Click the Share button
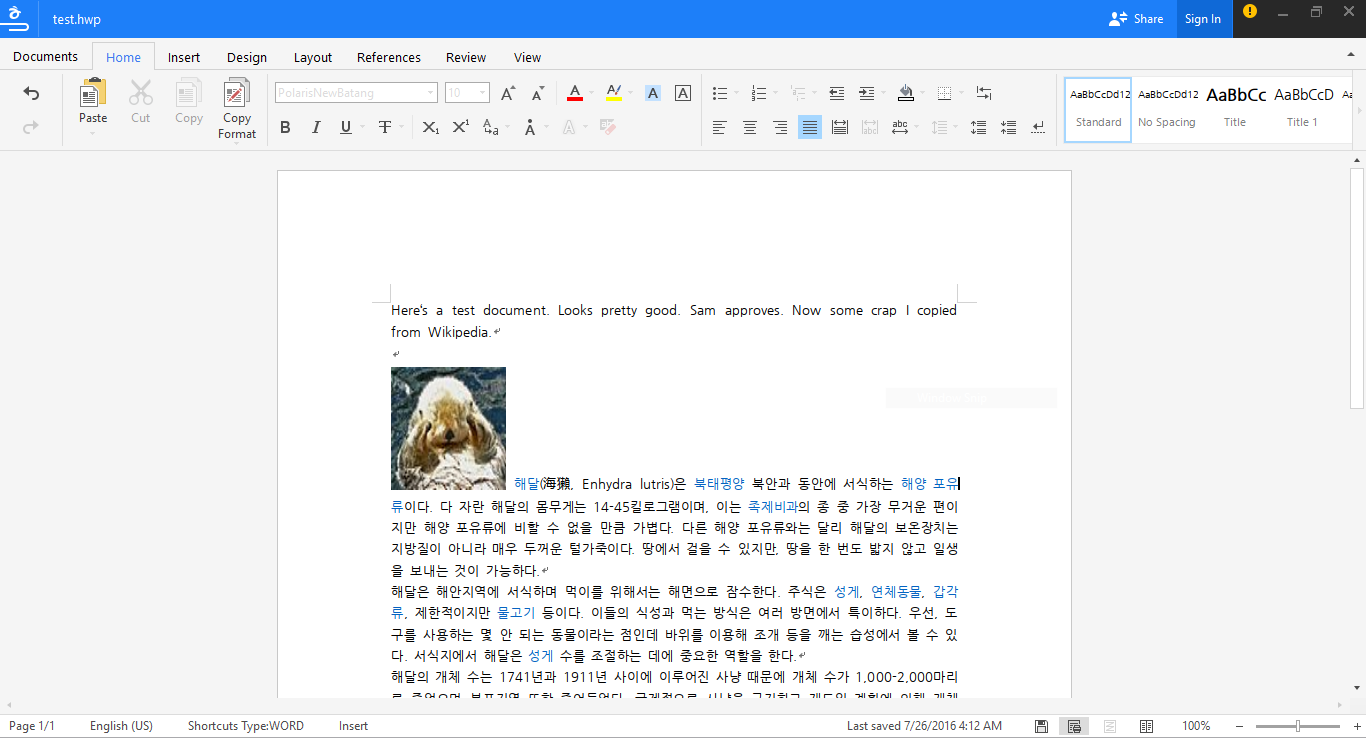Image resolution: width=1366 pixels, height=738 pixels. point(1137,19)
